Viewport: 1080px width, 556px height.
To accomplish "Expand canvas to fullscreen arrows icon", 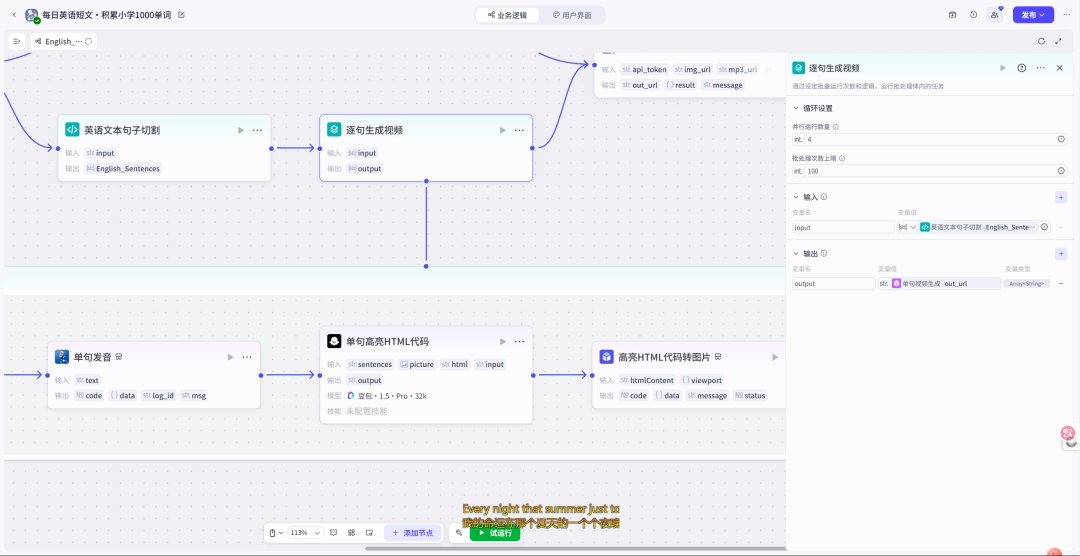I will coord(1059,41).
